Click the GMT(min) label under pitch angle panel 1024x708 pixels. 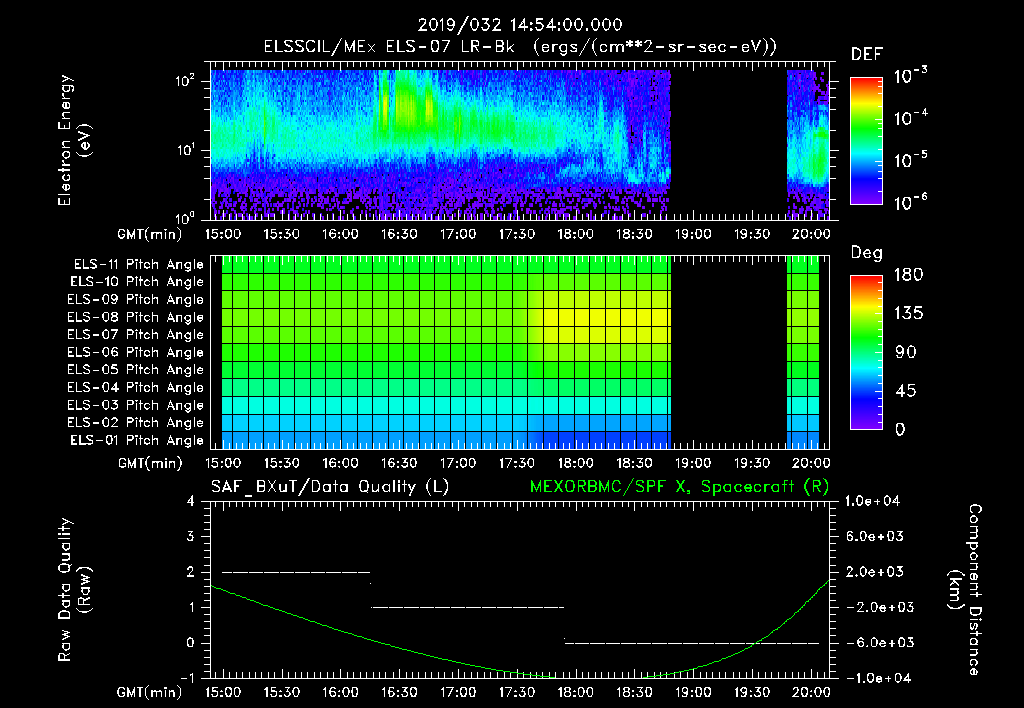pyautogui.click(x=150, y=464)
